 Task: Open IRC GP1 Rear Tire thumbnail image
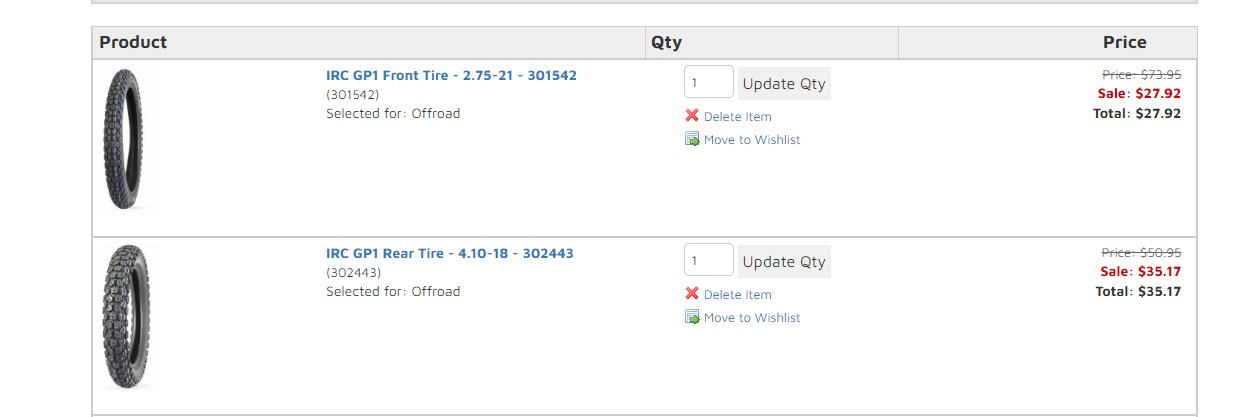click(125, 317)
